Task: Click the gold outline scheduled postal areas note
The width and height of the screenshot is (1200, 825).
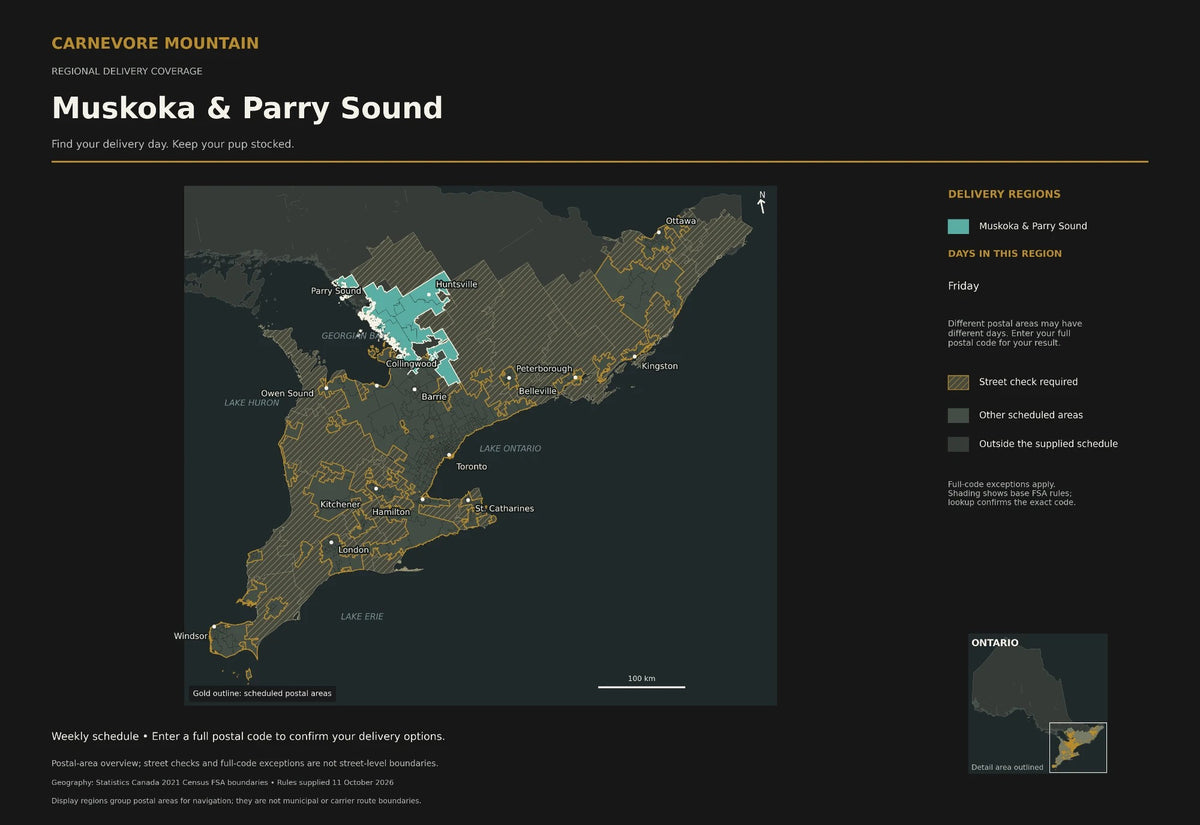Action: (x=262, y=693)
